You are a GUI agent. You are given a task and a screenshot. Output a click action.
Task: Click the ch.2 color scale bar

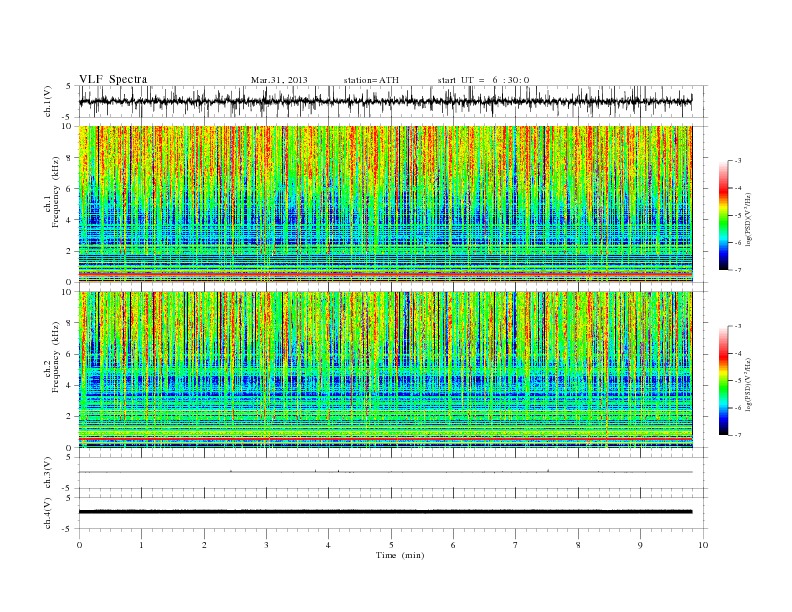723,380
